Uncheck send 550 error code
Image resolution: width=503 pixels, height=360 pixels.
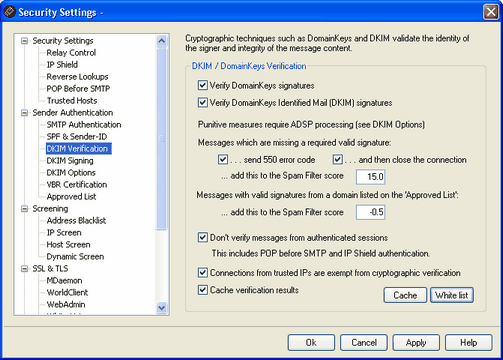pyautogui.click(x=223, y=159)
